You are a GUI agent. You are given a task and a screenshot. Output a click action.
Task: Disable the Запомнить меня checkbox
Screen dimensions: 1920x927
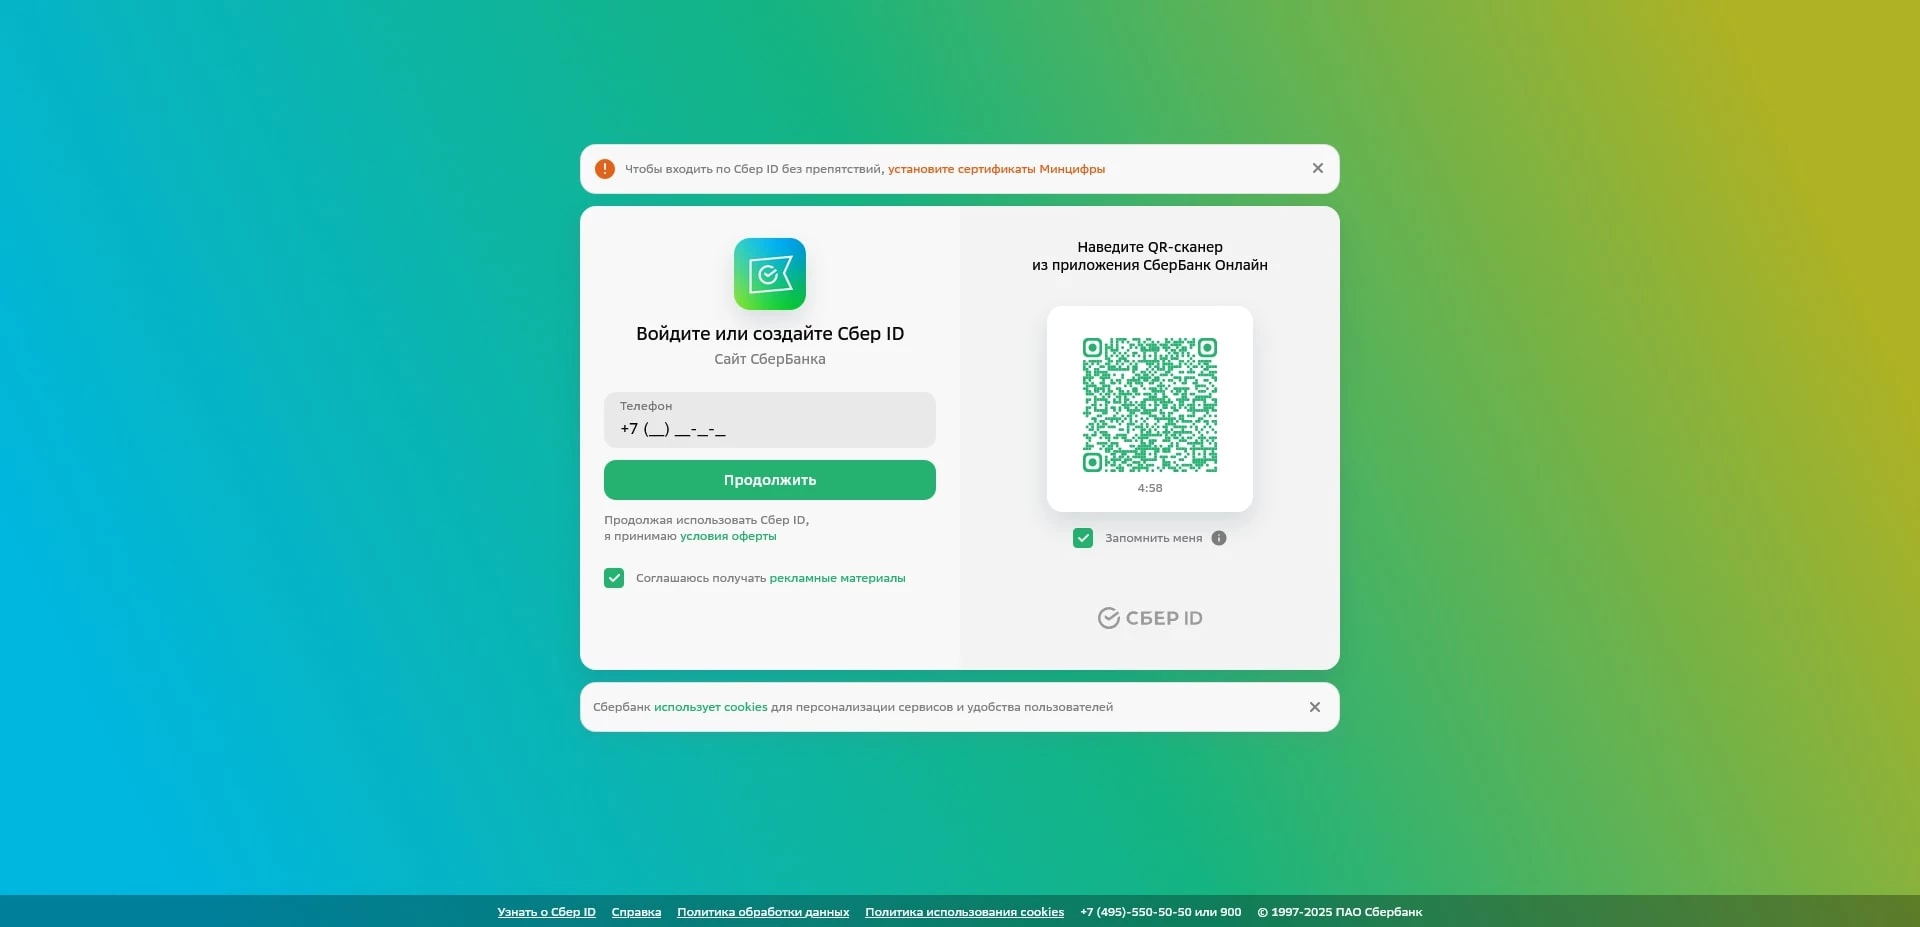click(x=1083, y=538)
